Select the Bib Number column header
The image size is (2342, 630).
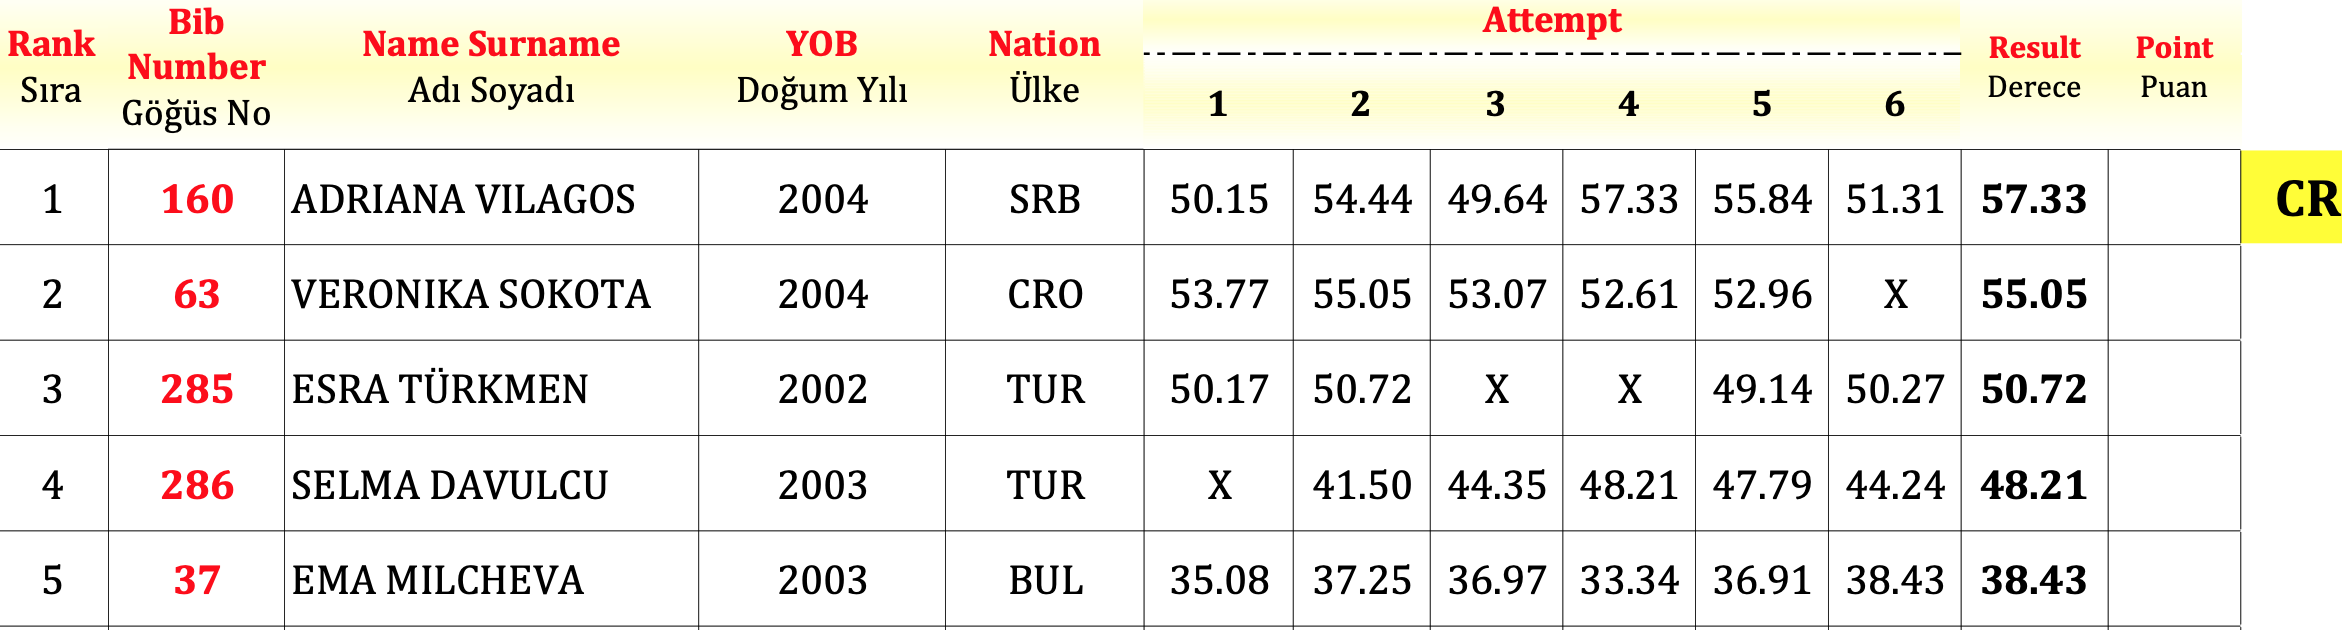point(196,66)
